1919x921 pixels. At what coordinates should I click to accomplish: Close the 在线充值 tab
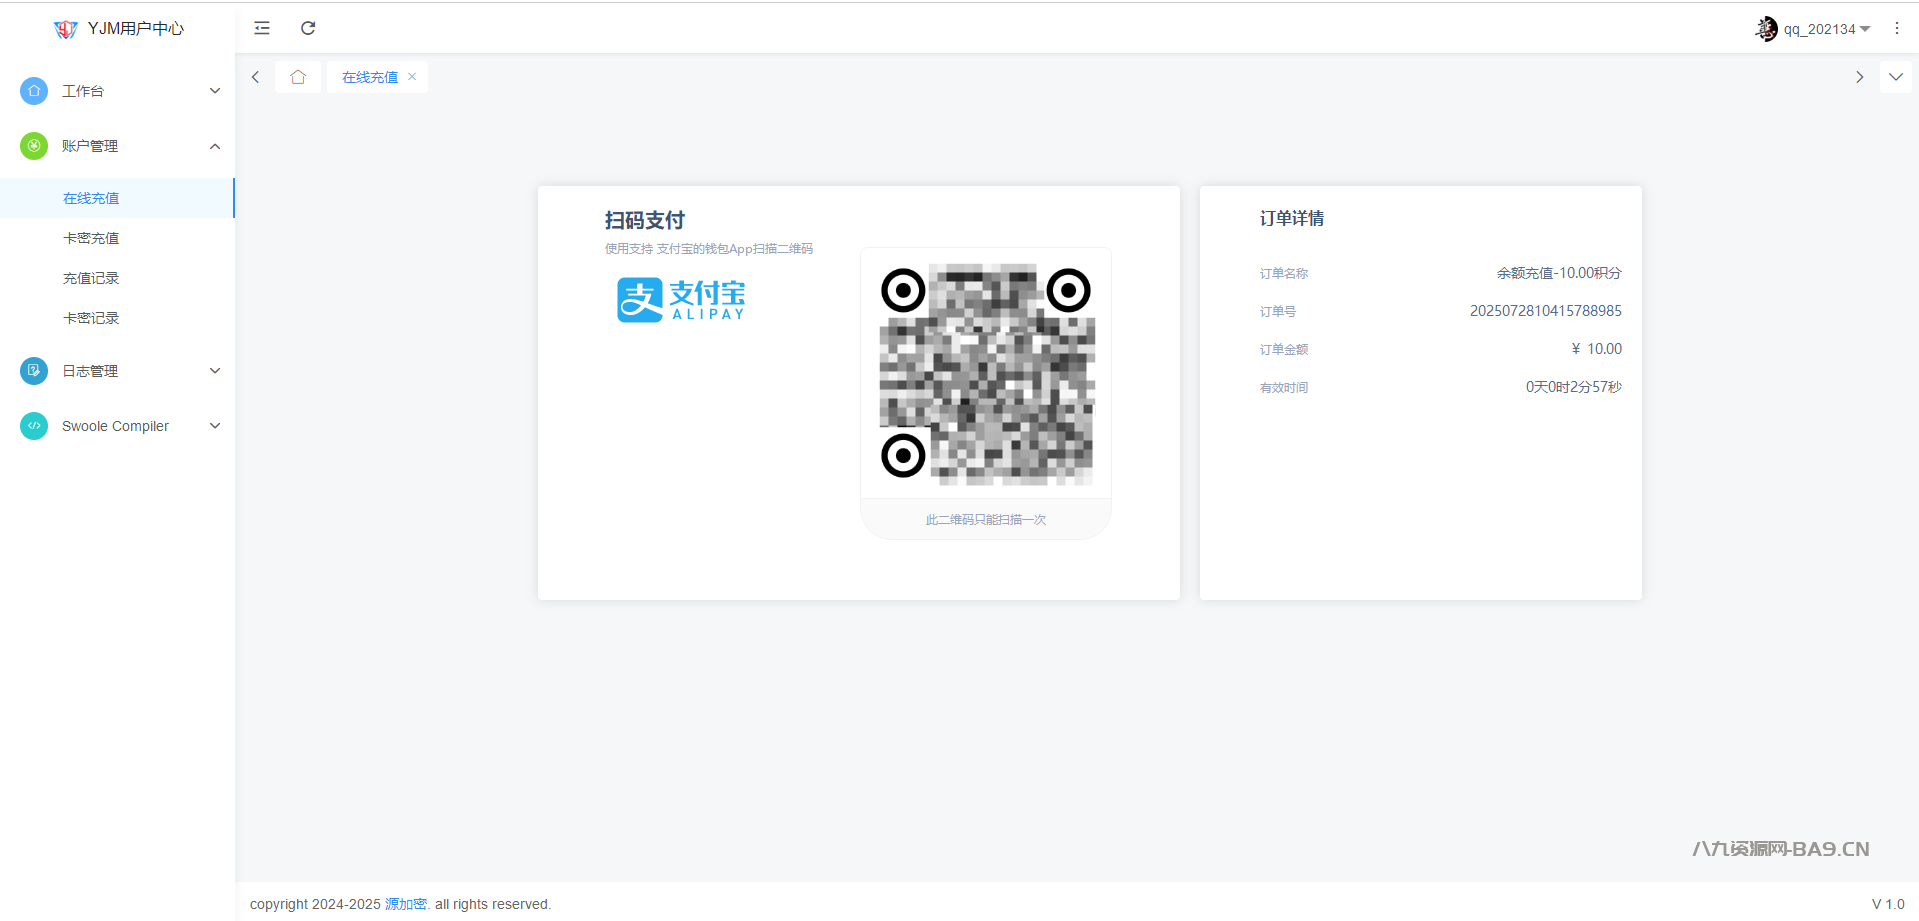coord(412,77)
